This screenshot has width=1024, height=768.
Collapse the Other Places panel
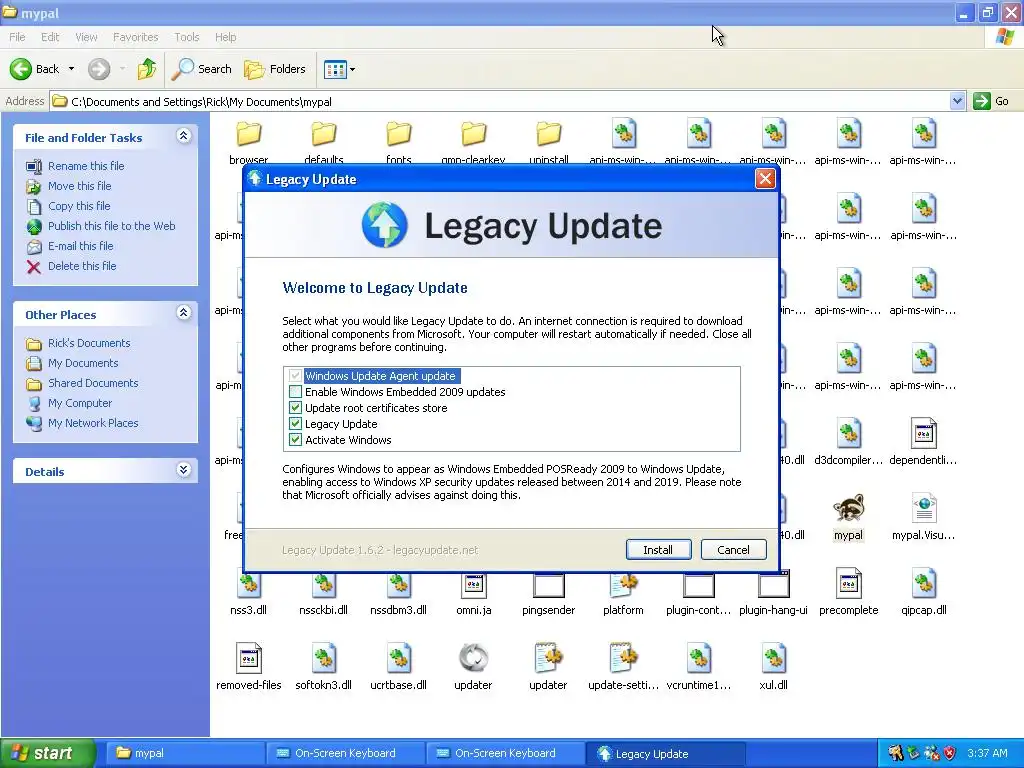point(184,313)
